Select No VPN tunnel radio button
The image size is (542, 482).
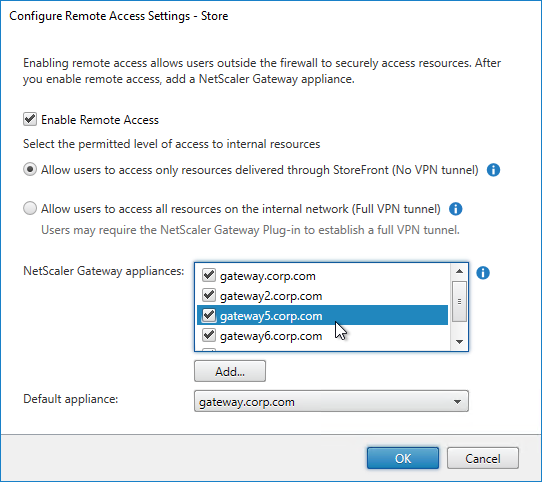(x=30, y=170)
